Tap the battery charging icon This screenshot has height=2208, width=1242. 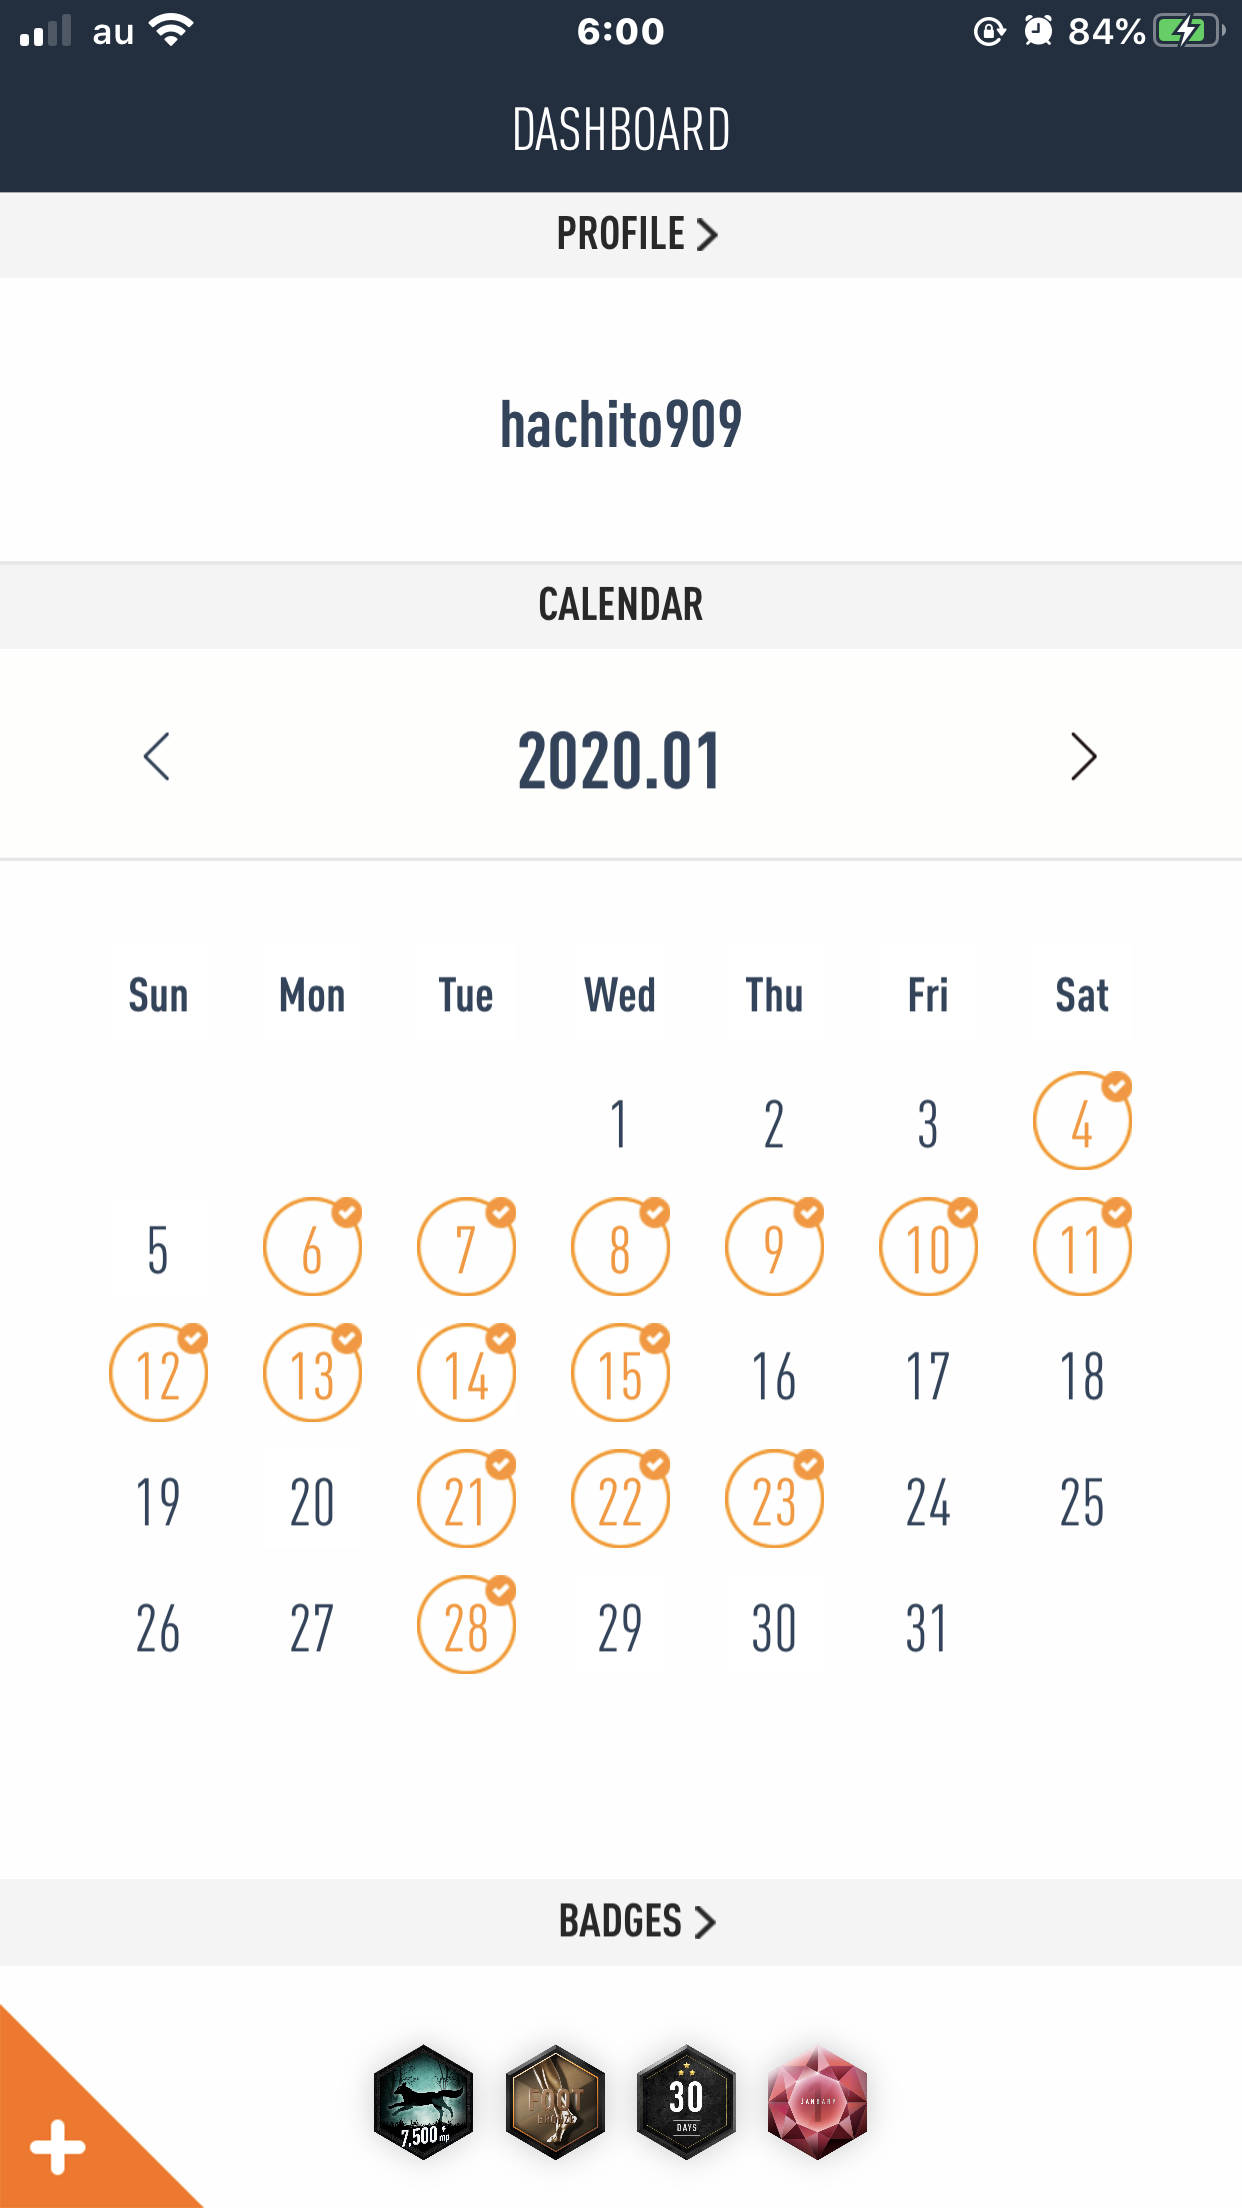[1188, 31]
